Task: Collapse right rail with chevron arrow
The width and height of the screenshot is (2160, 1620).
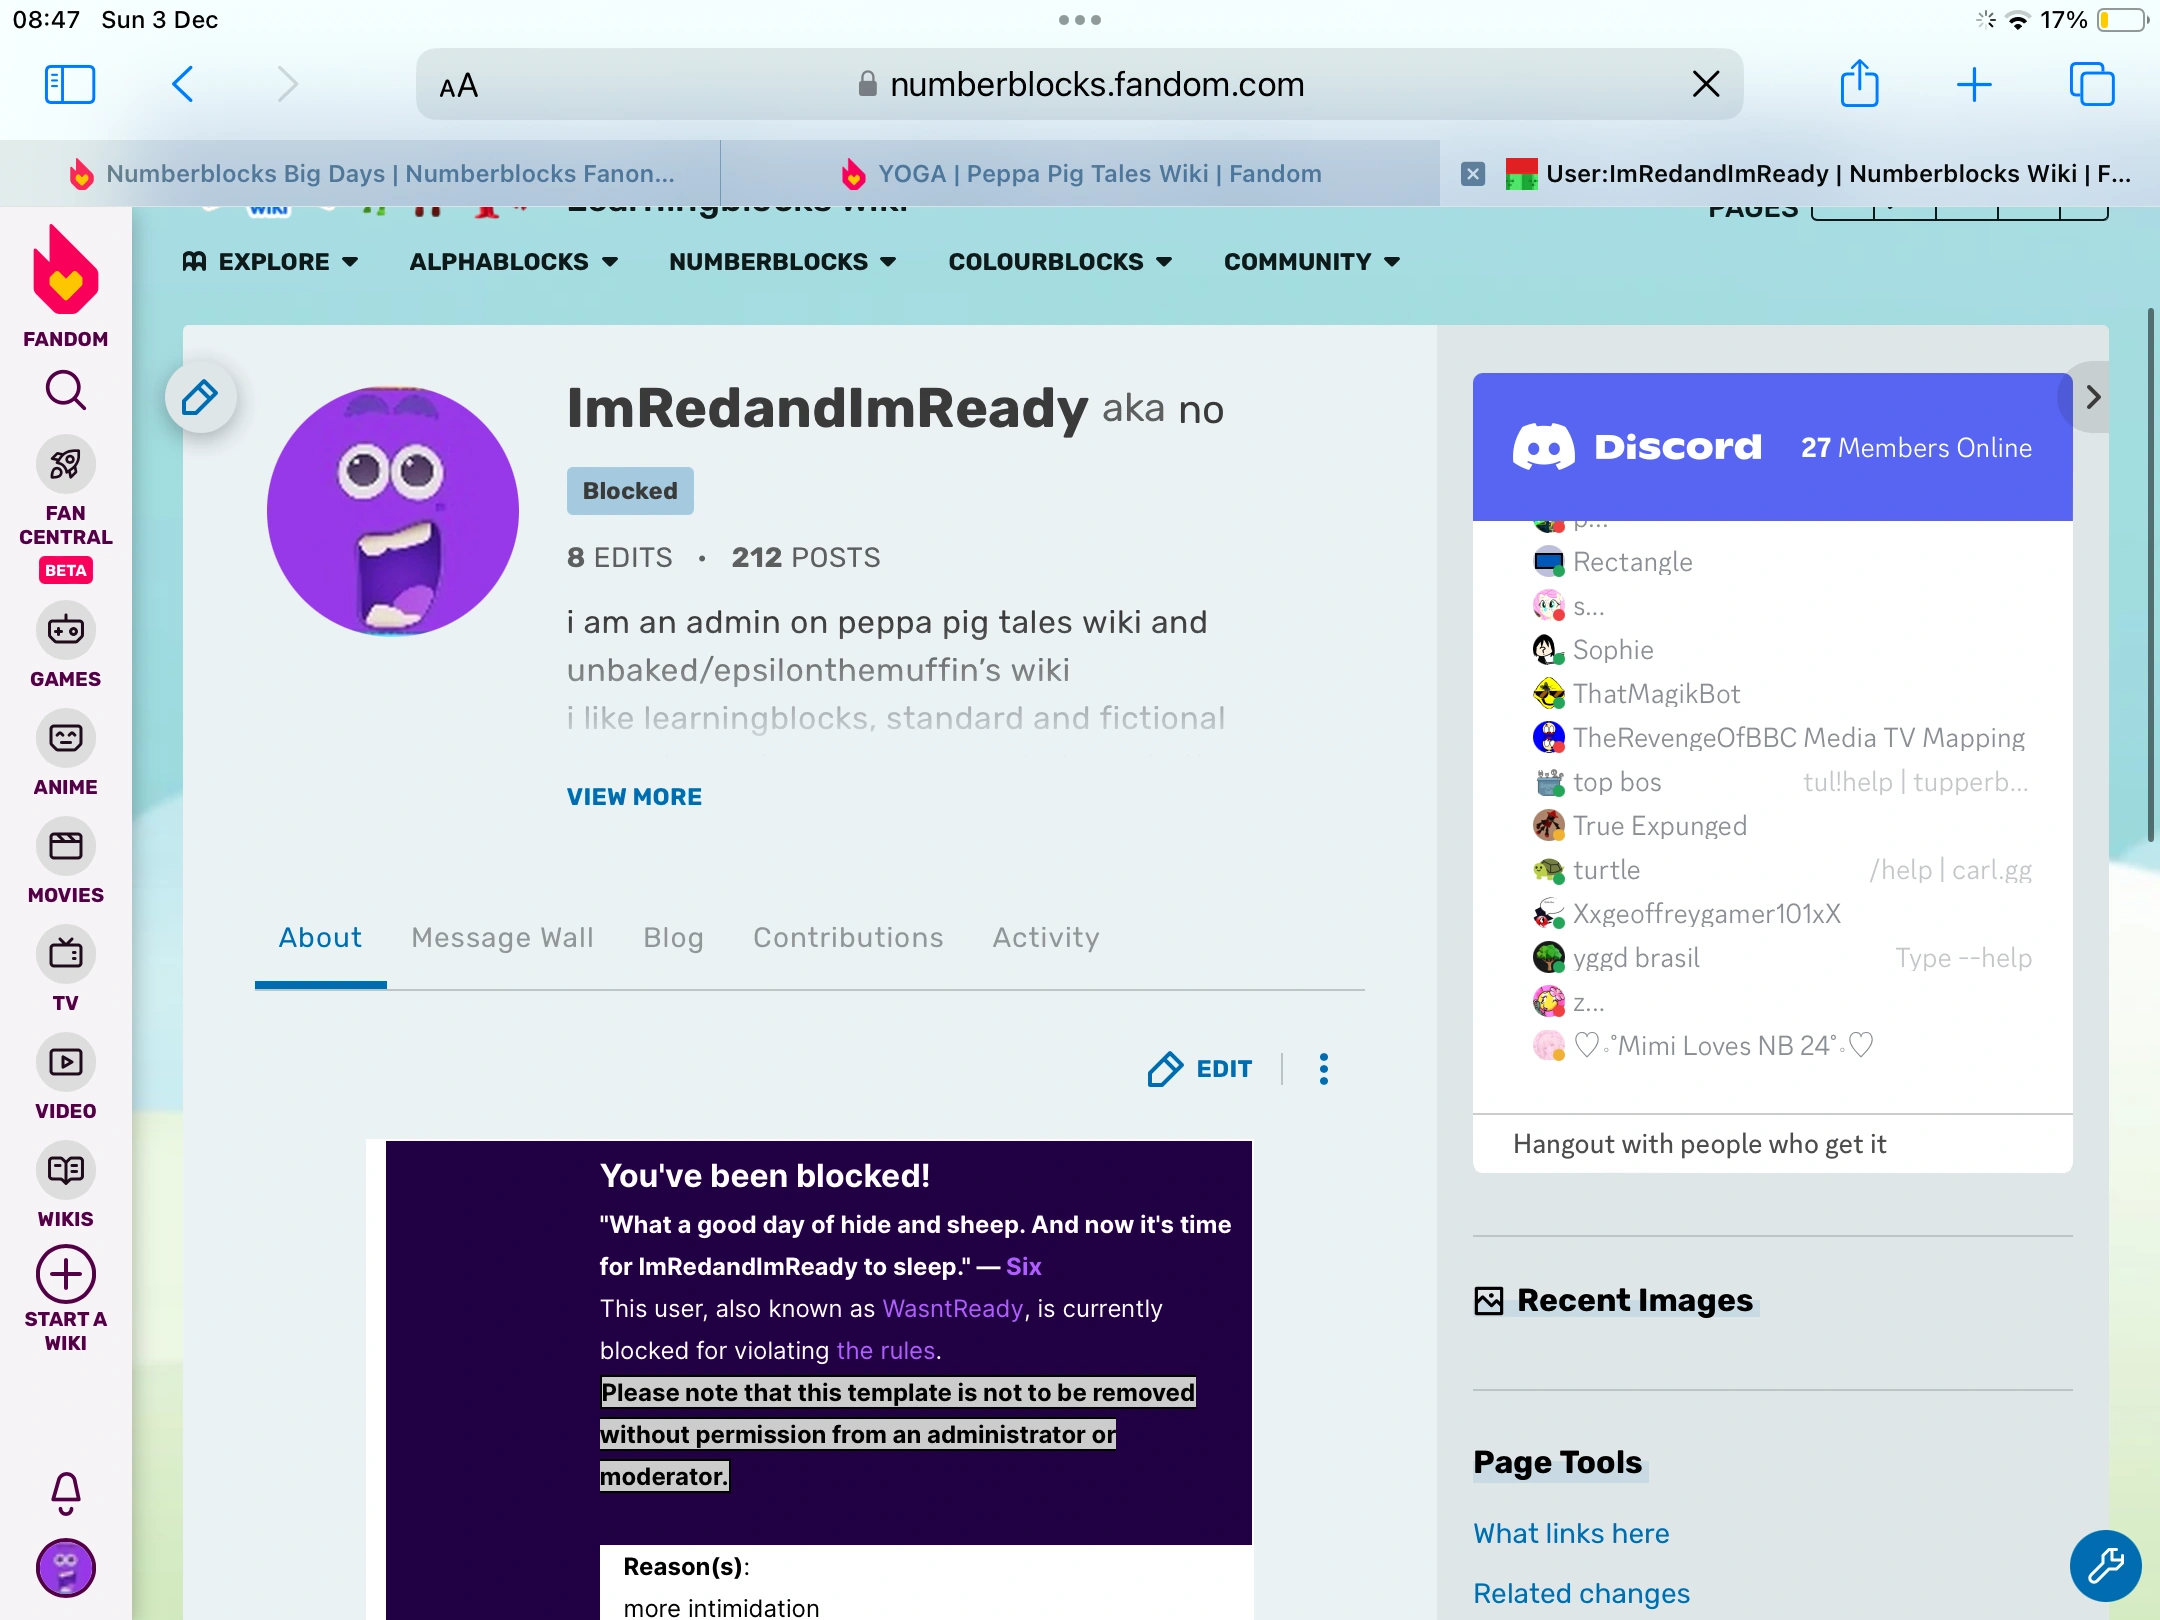Action: tap(2092, 398)
